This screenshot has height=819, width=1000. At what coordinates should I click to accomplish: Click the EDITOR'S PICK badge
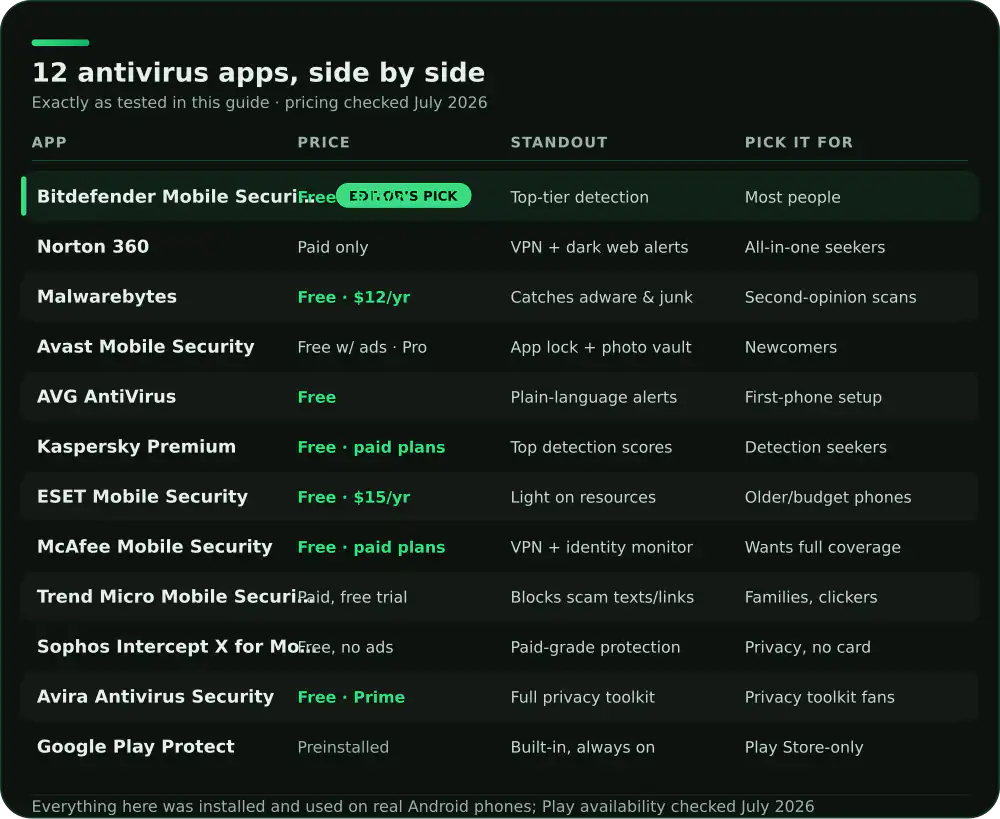(x=403, y=196)
